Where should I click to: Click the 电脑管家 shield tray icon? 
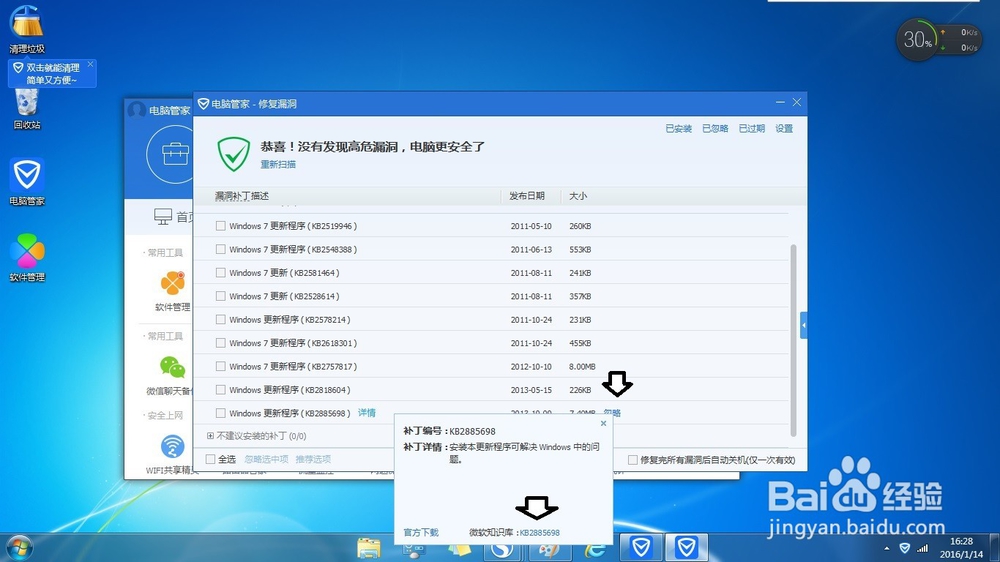point(904,548)
